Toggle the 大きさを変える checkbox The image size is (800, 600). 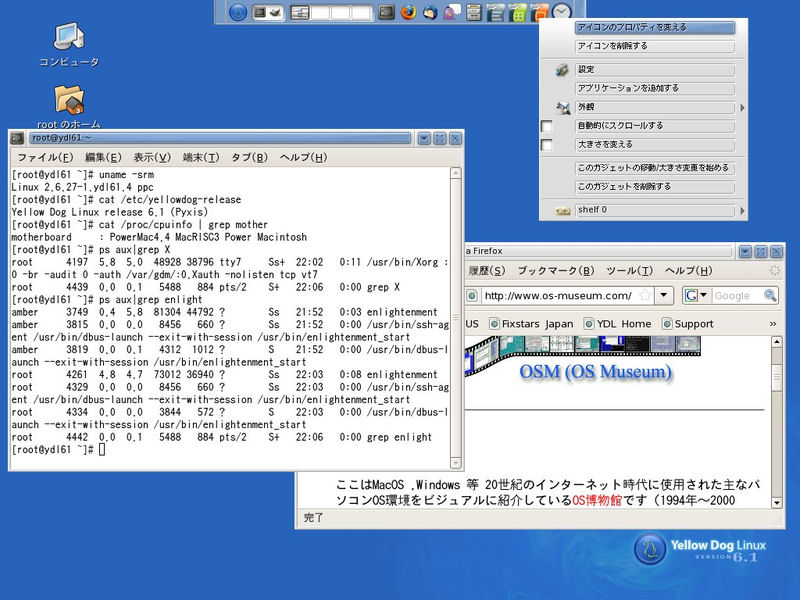[x=546, y=145]
